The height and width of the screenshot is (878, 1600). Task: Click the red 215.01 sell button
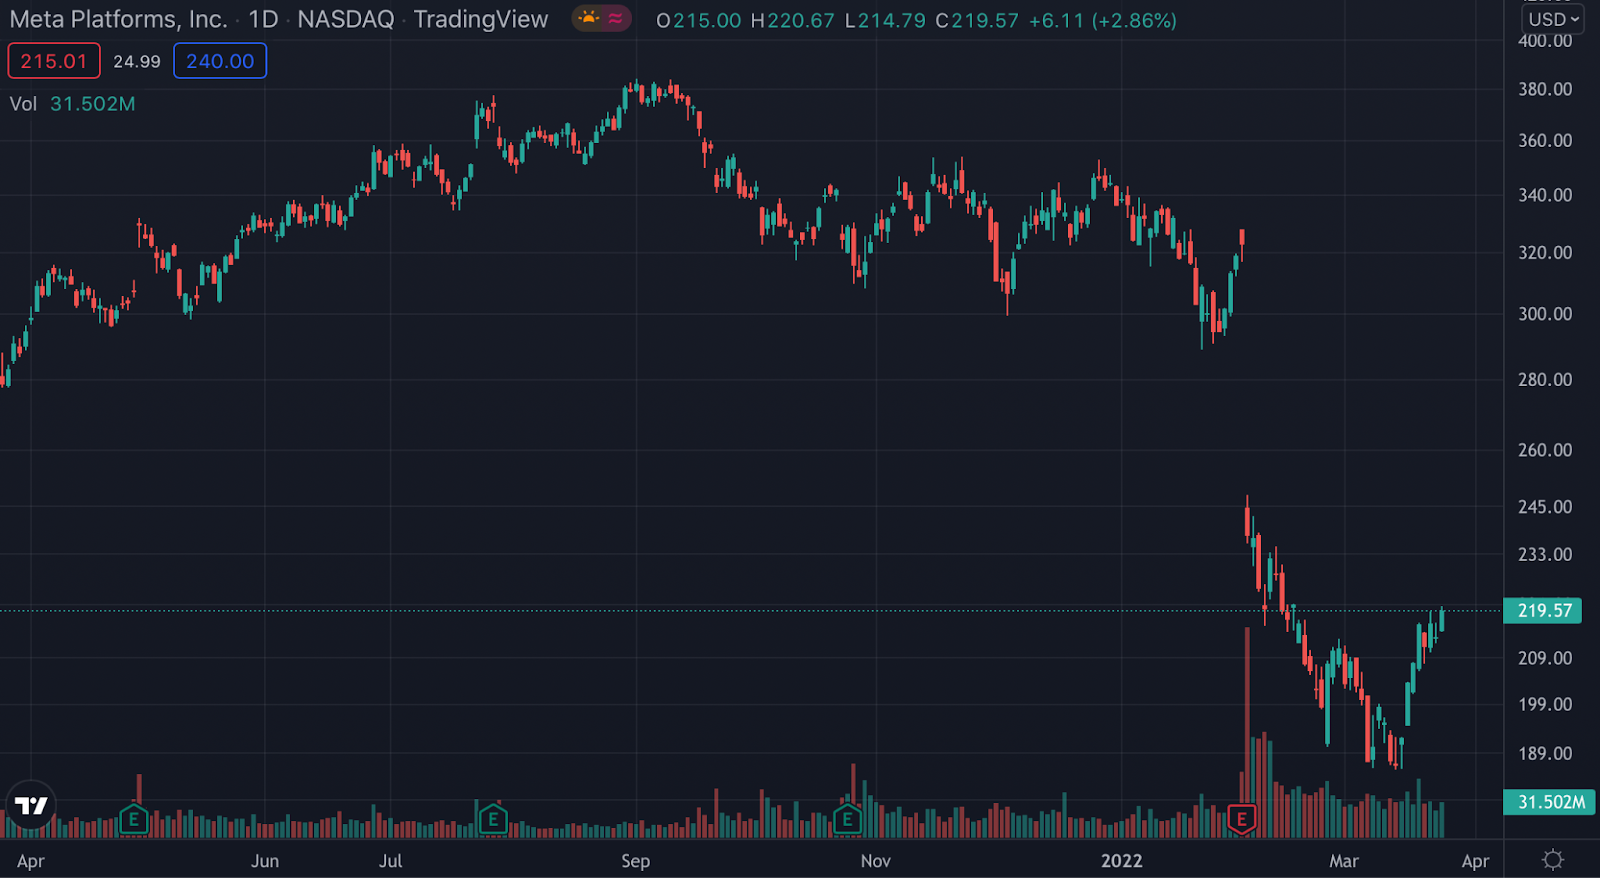[54, 61]
